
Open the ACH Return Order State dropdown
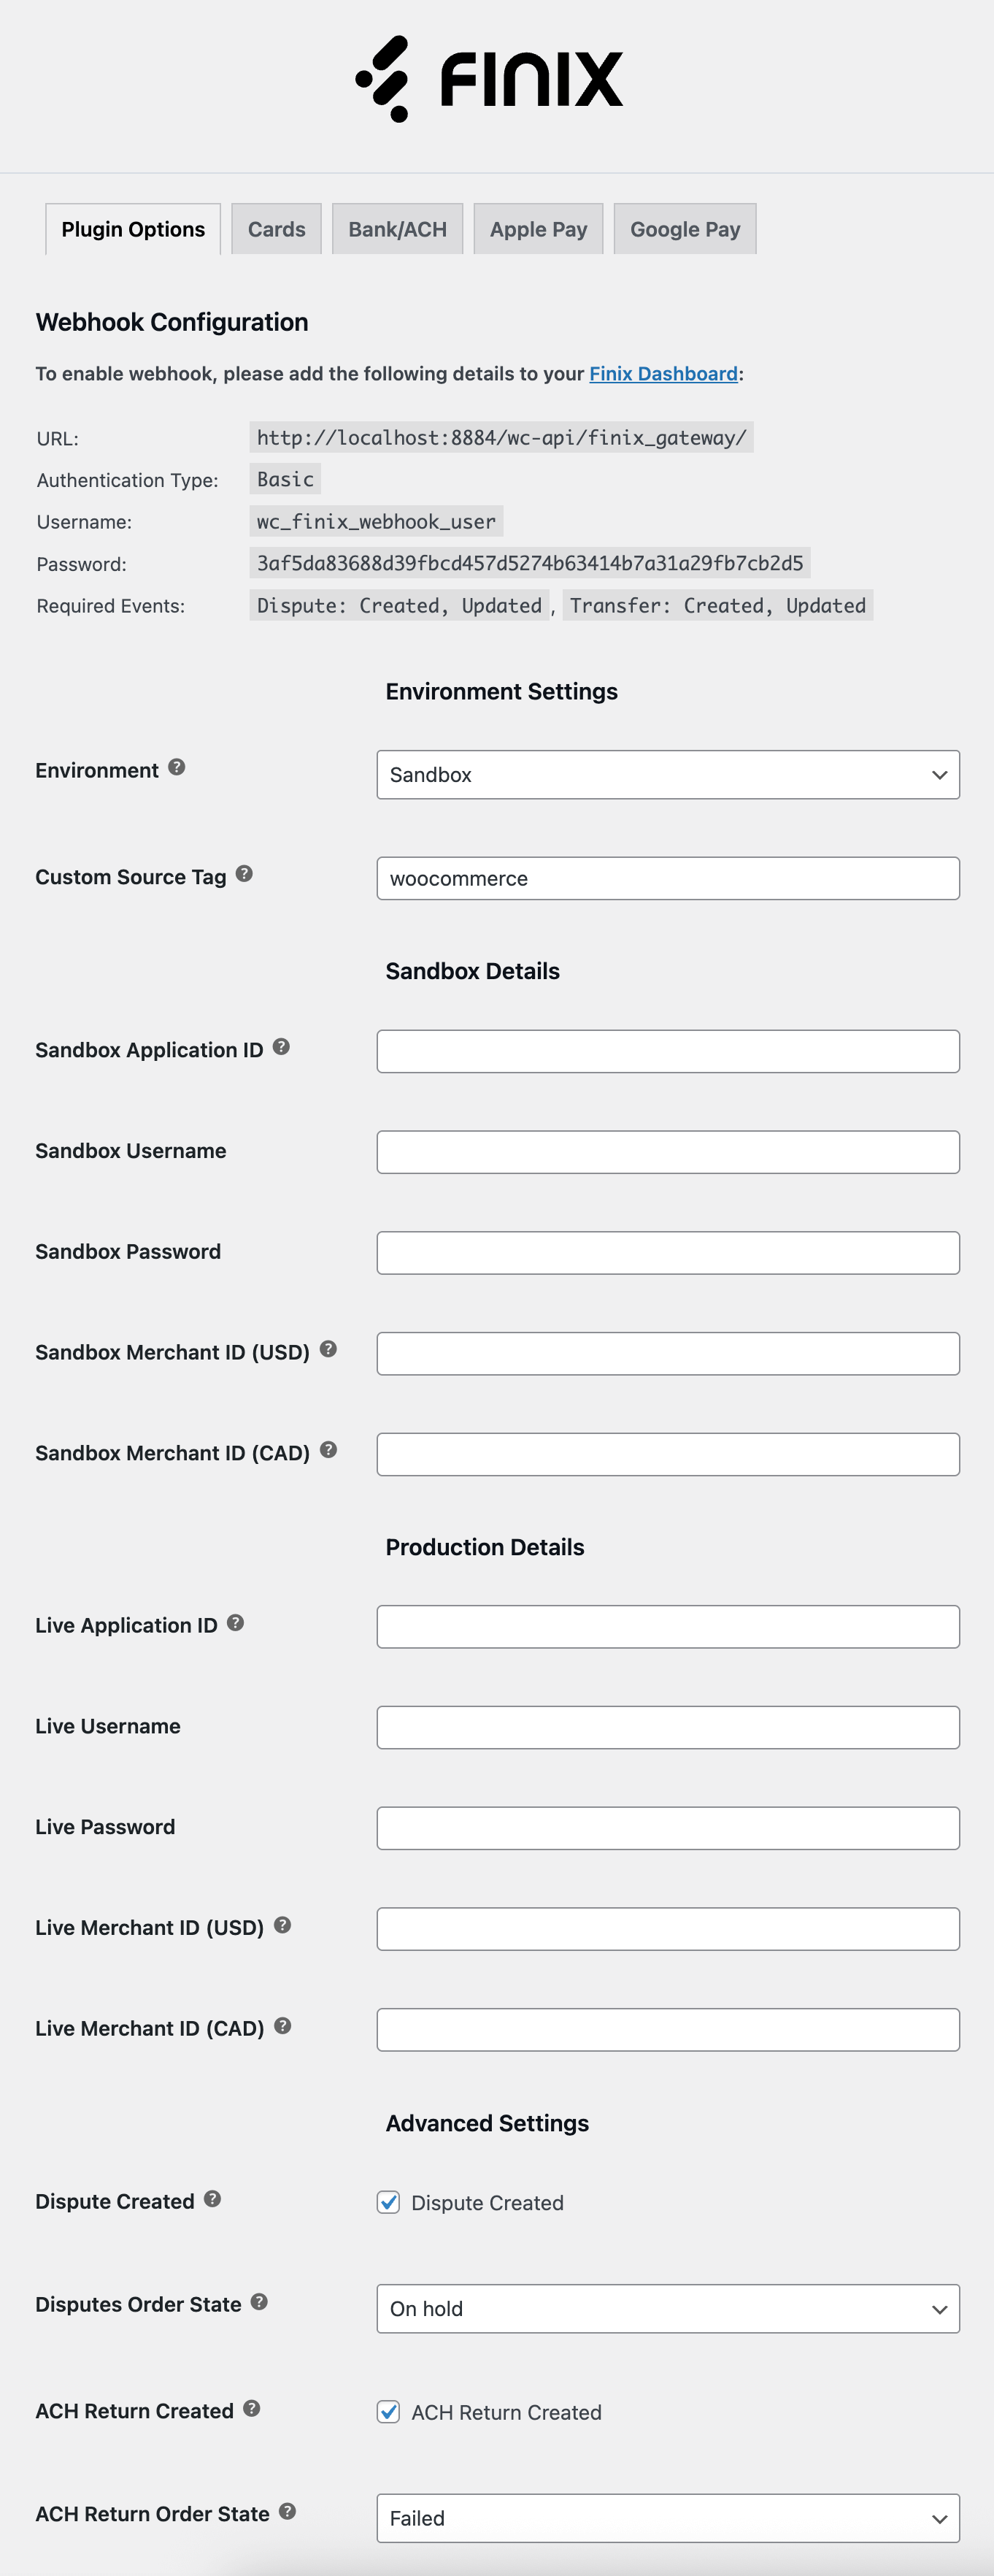point(667,2518)
